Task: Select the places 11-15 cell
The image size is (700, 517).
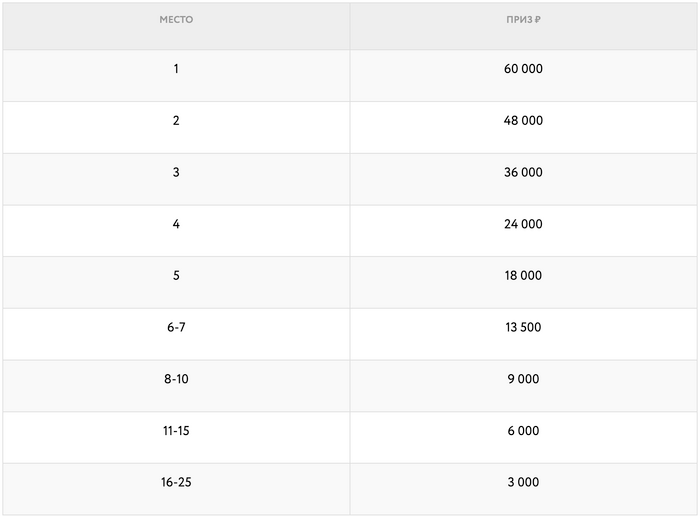Action: (176, 431)
